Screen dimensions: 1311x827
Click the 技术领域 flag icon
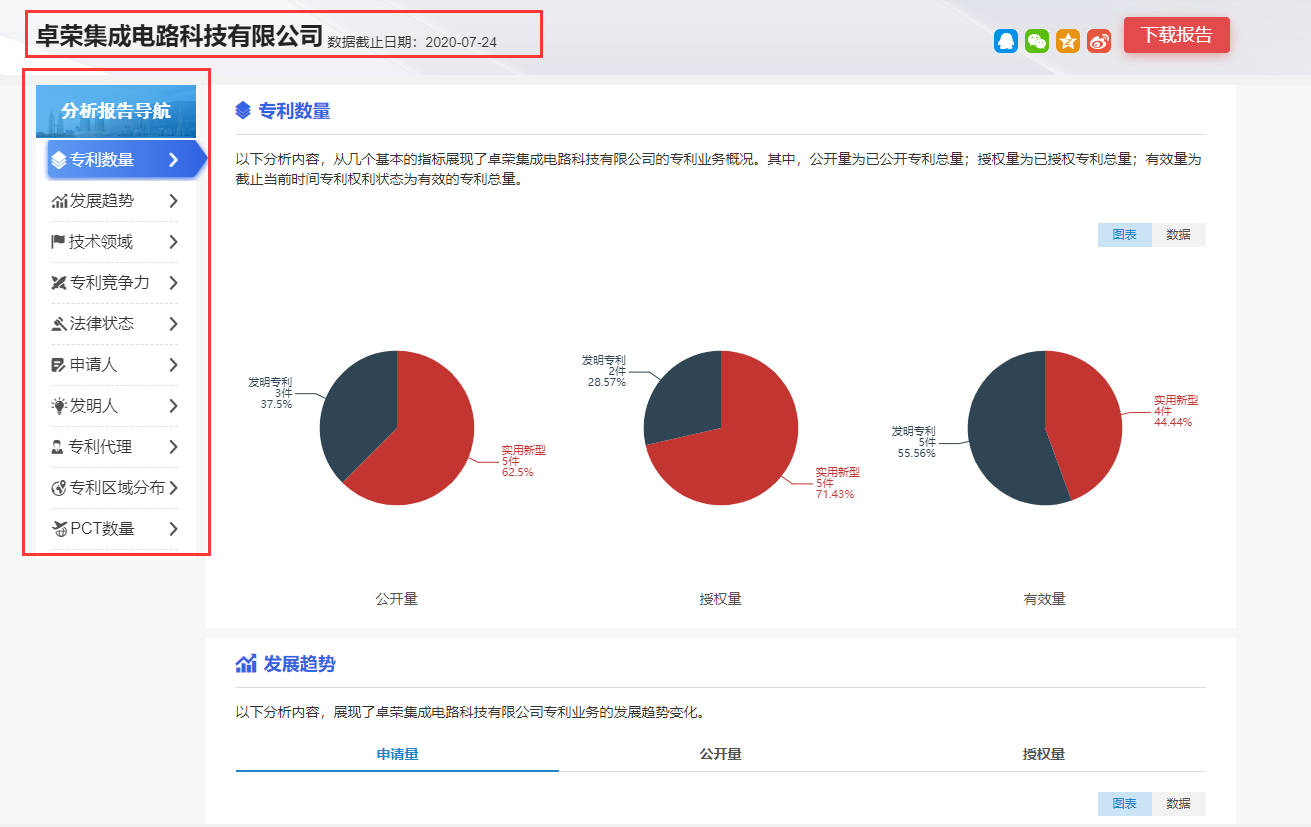(x=59, y=242)
